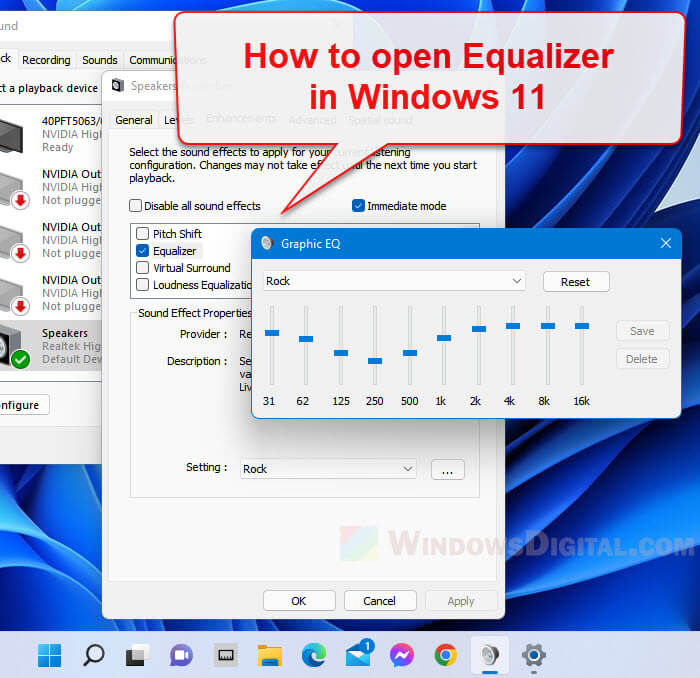
Task: Switch to the Sounds tab
Action: (x=100, y=60)
